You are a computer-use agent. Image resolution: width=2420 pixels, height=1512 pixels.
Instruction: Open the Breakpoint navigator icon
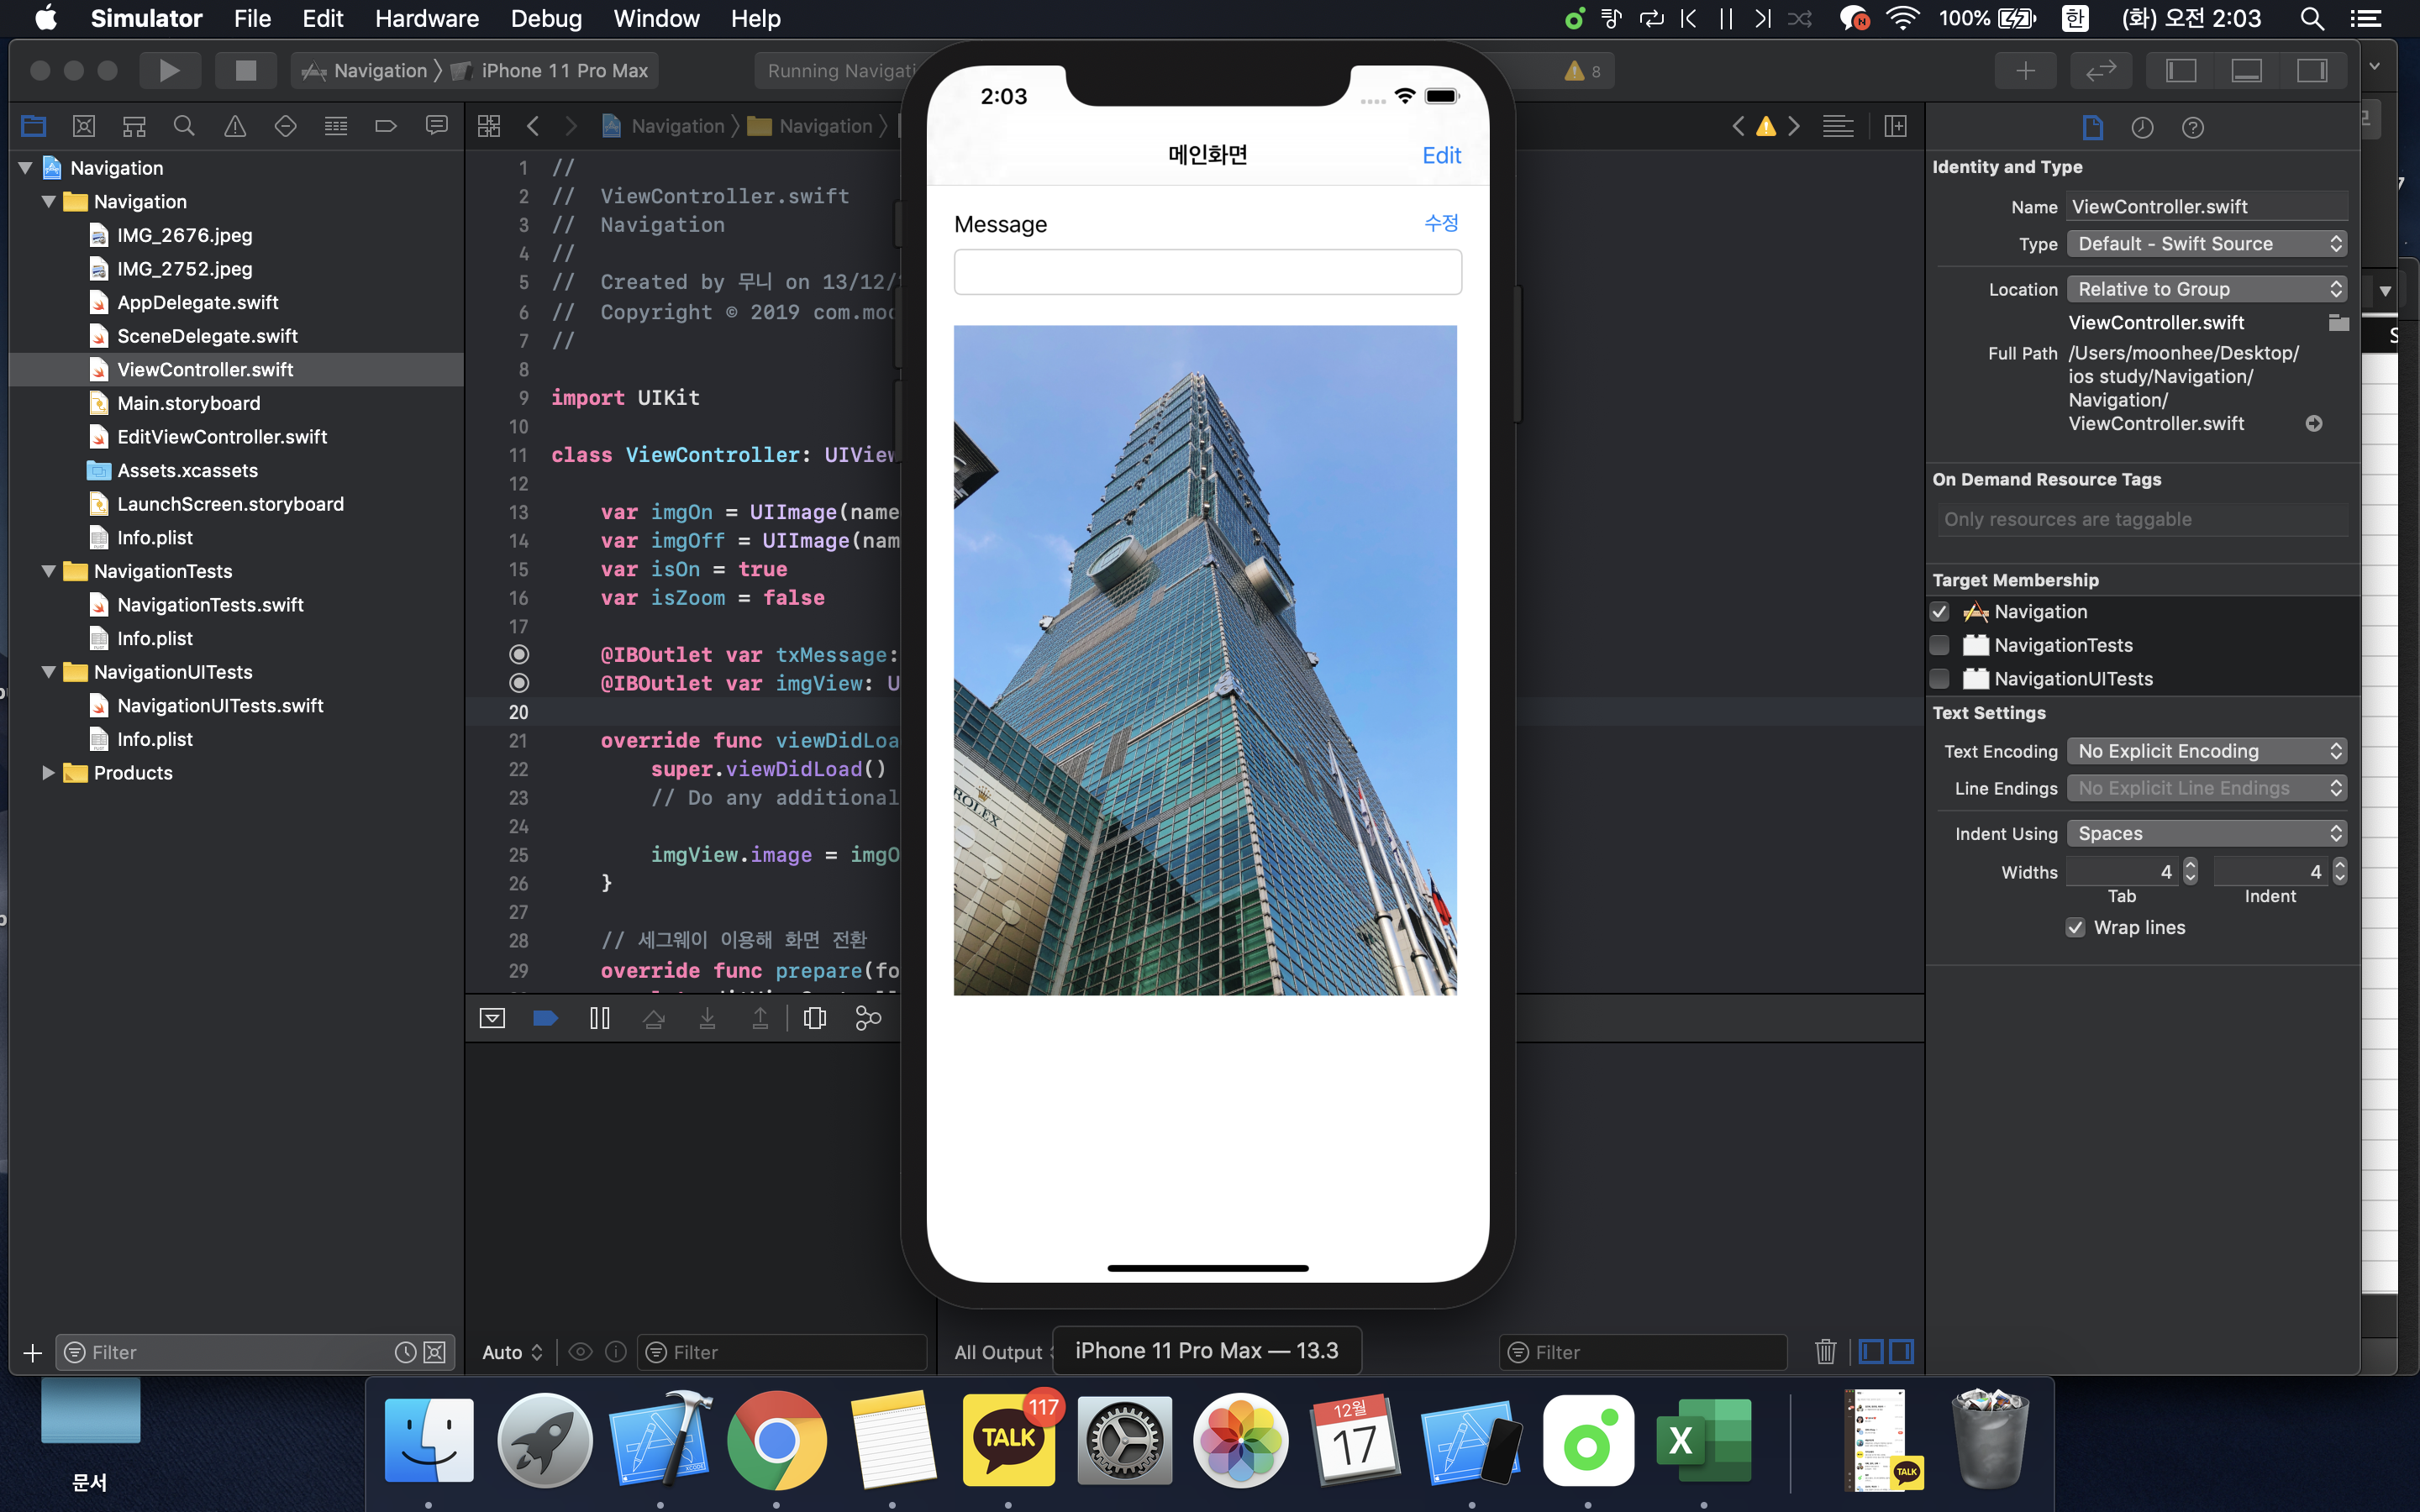(x=386, y=126)
